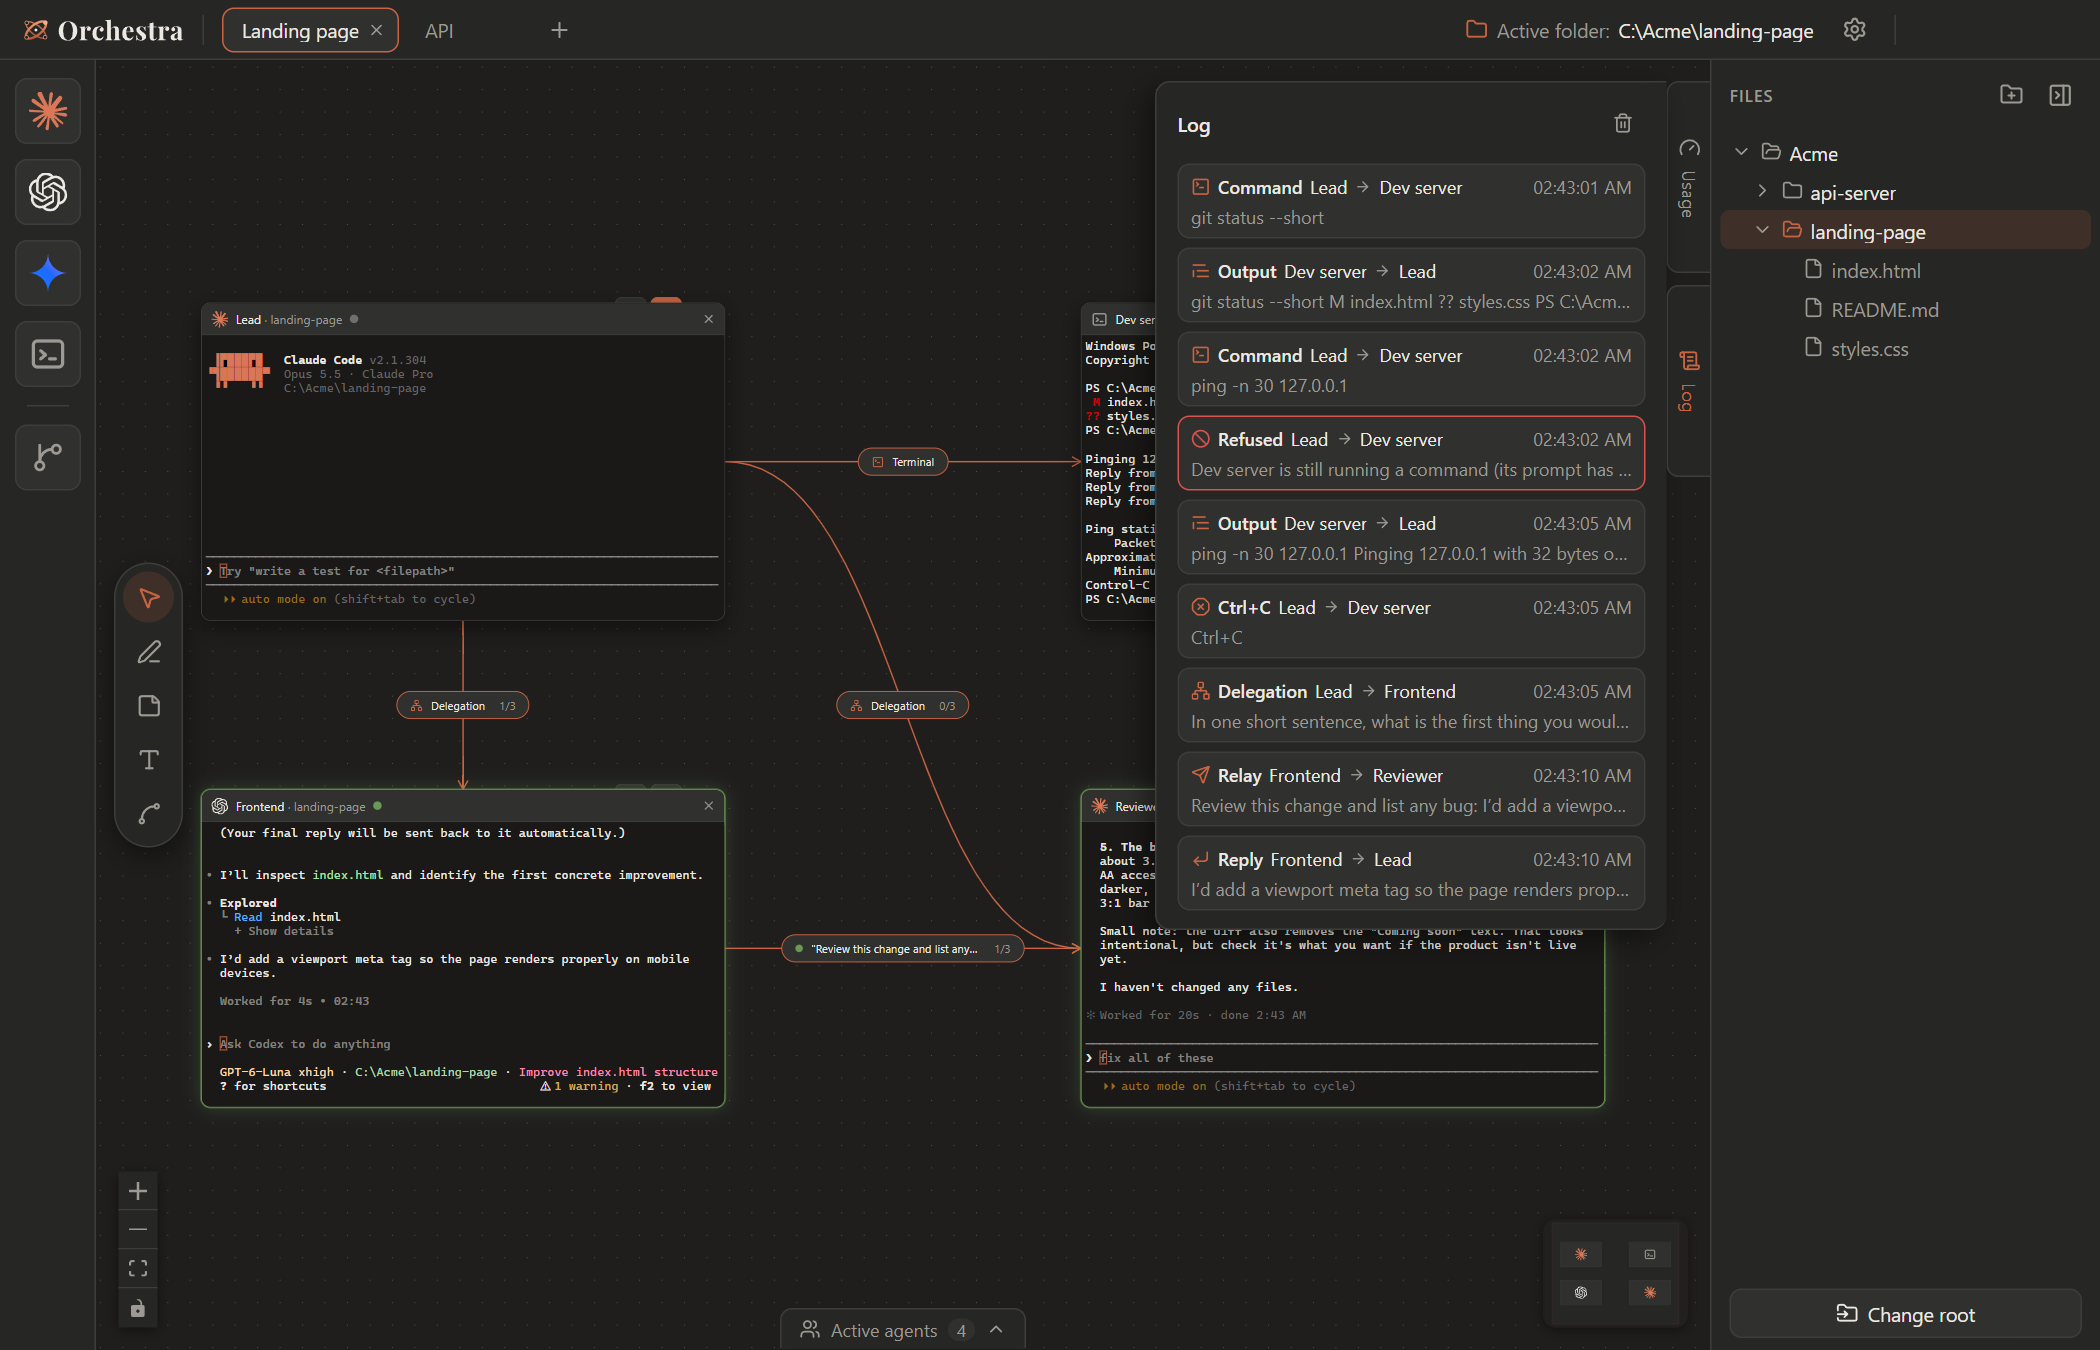Add a Gemini agent from sidebar
Screen dimensions: 2100x1350
click(48, 273)
